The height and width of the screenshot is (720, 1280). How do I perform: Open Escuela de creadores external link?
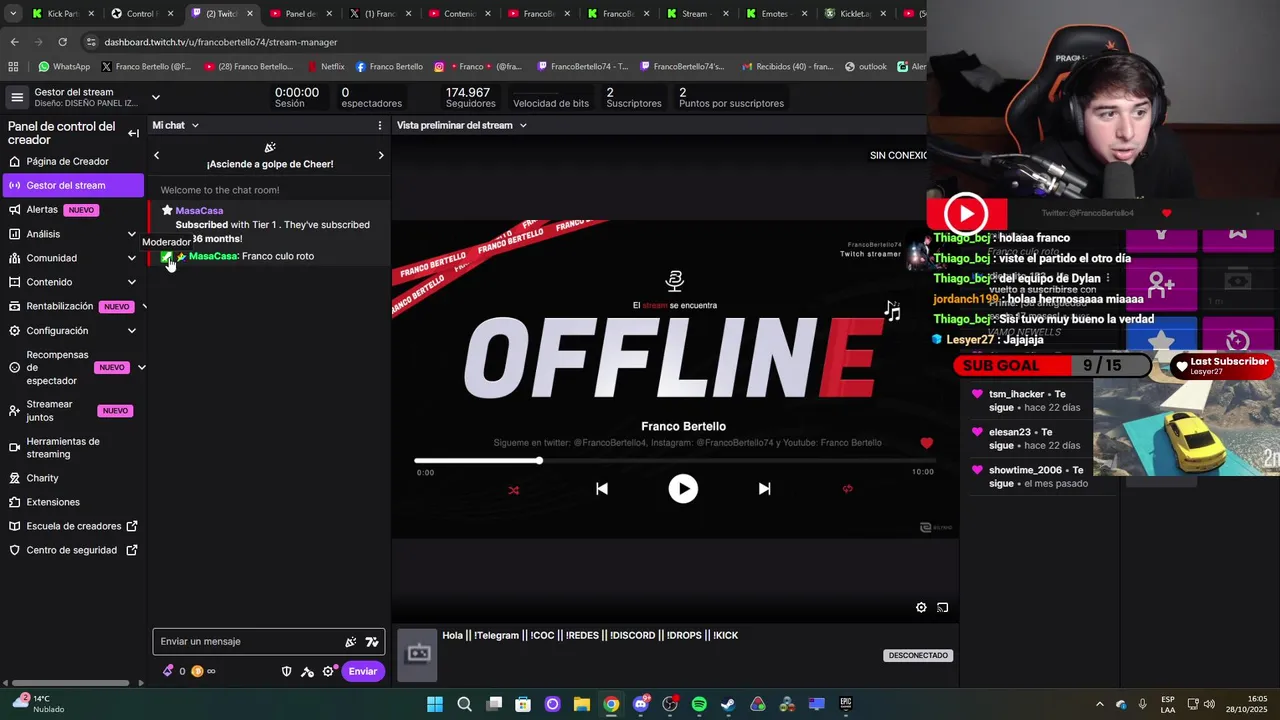pos(72,526)
